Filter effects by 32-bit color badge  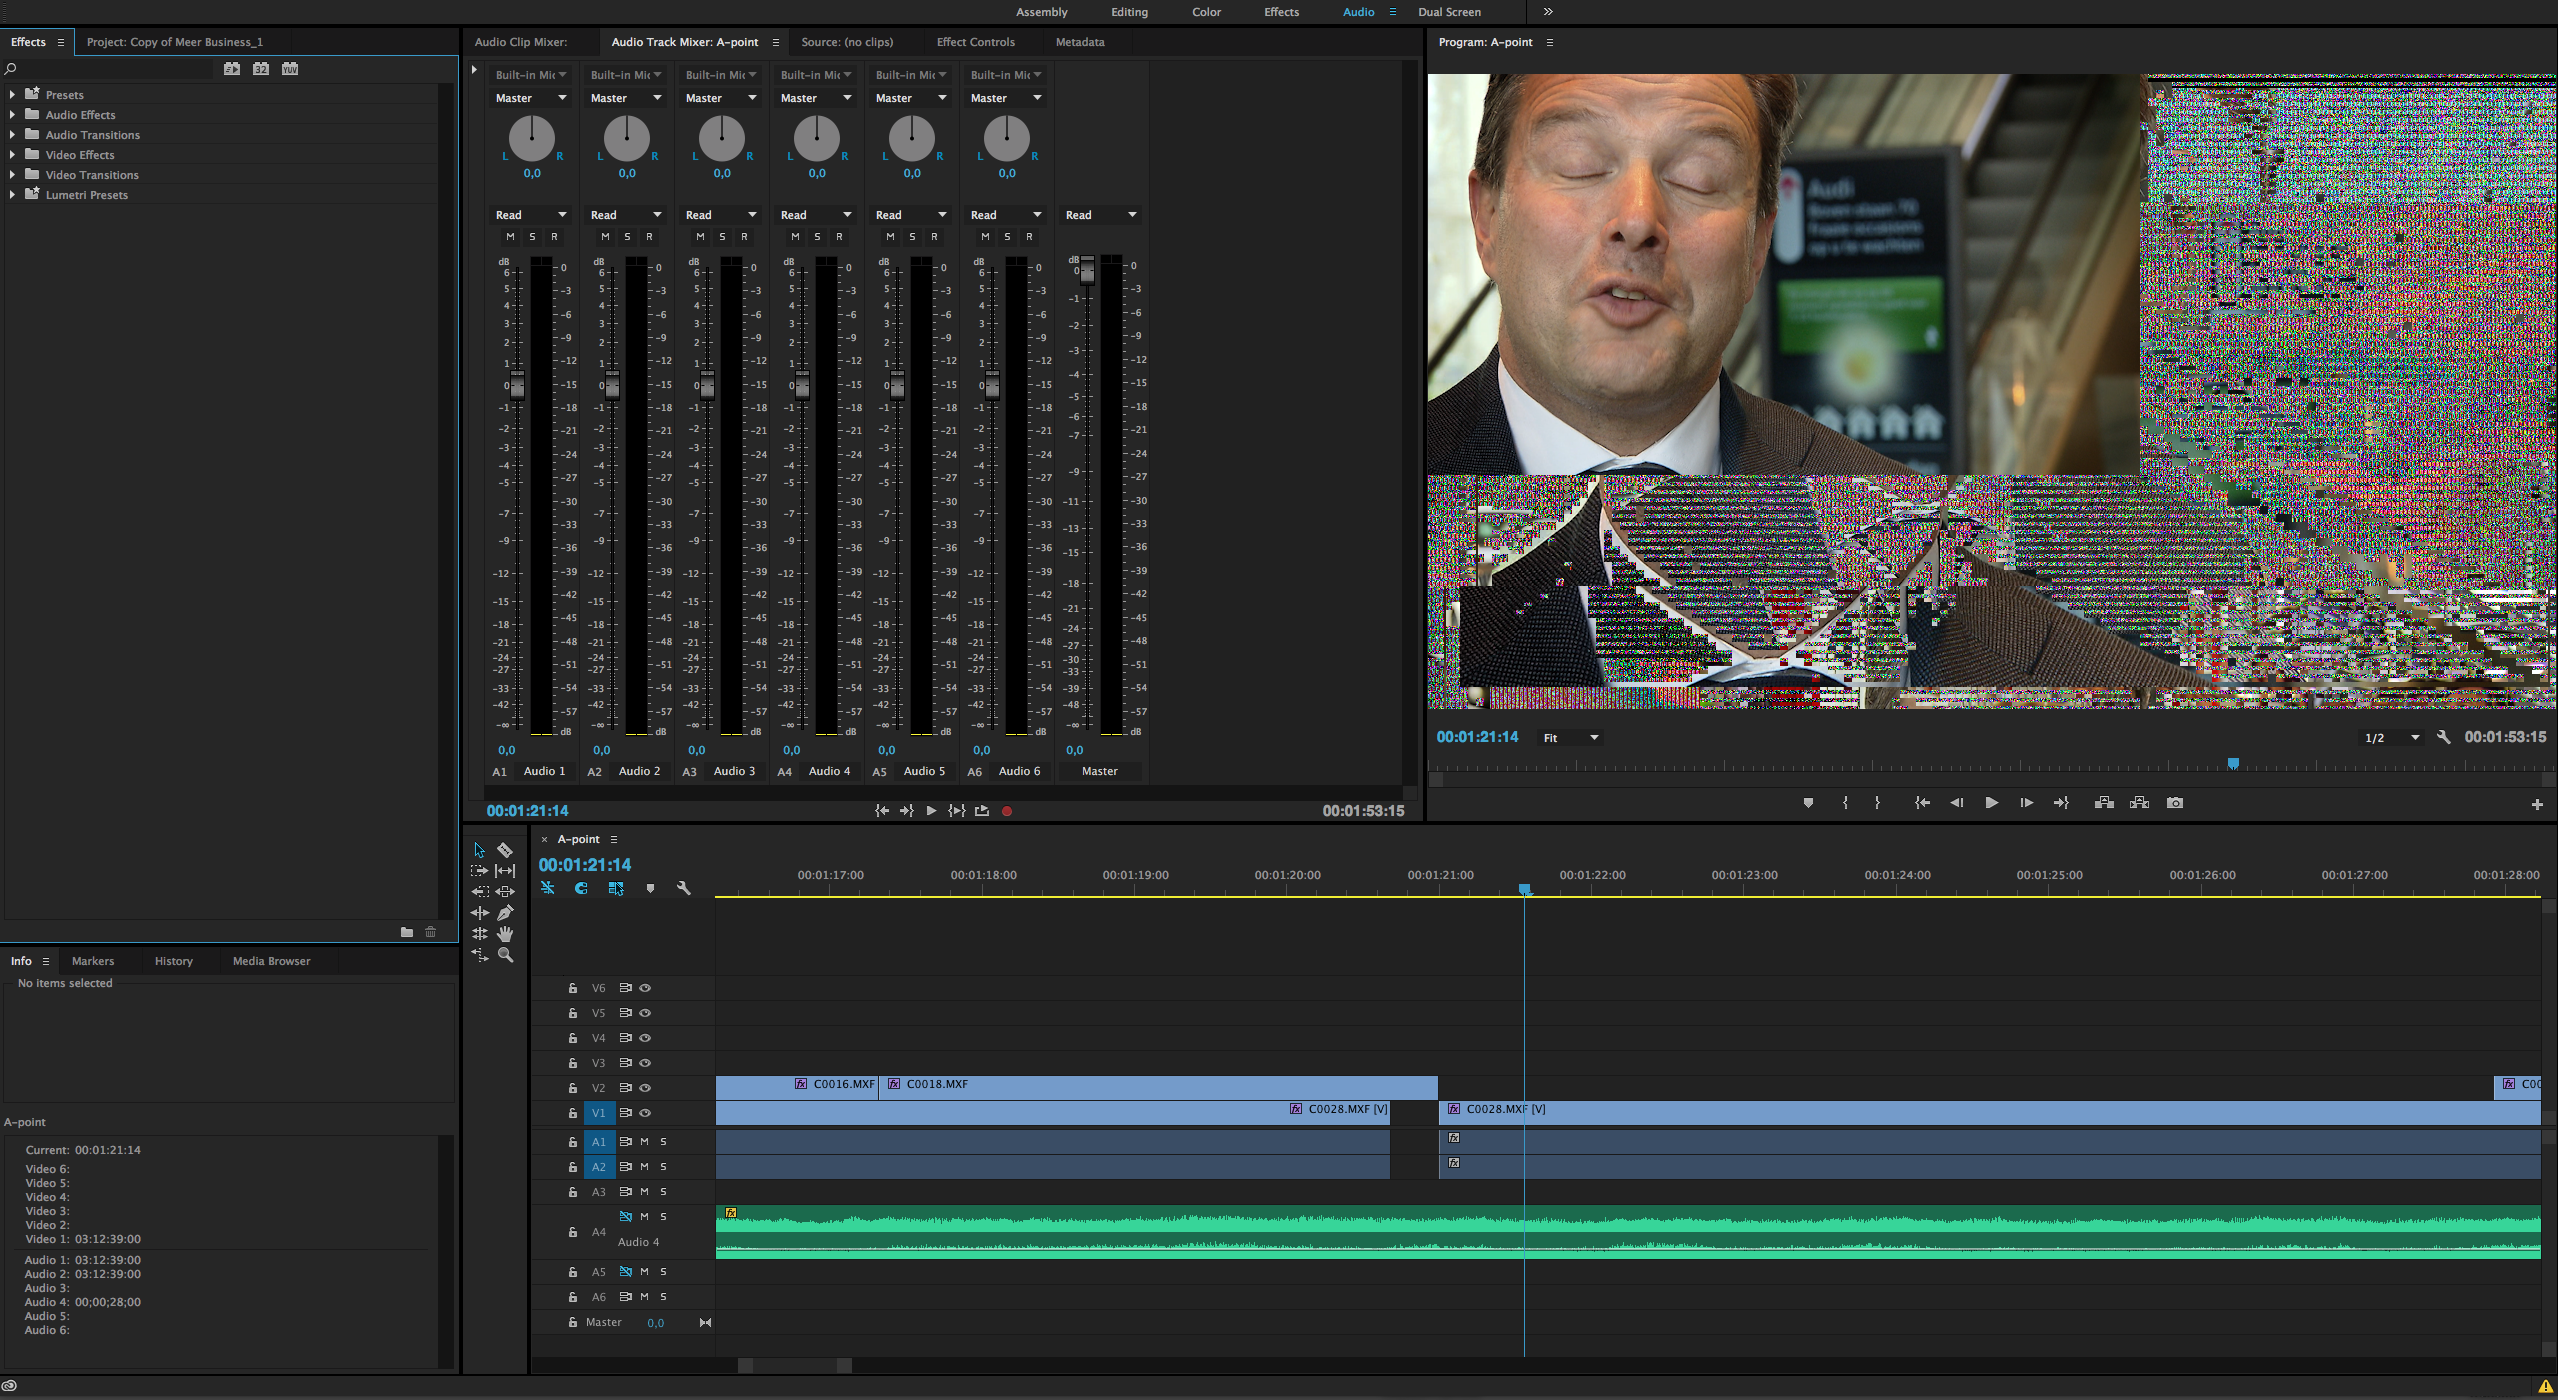(x=261, y=69)
